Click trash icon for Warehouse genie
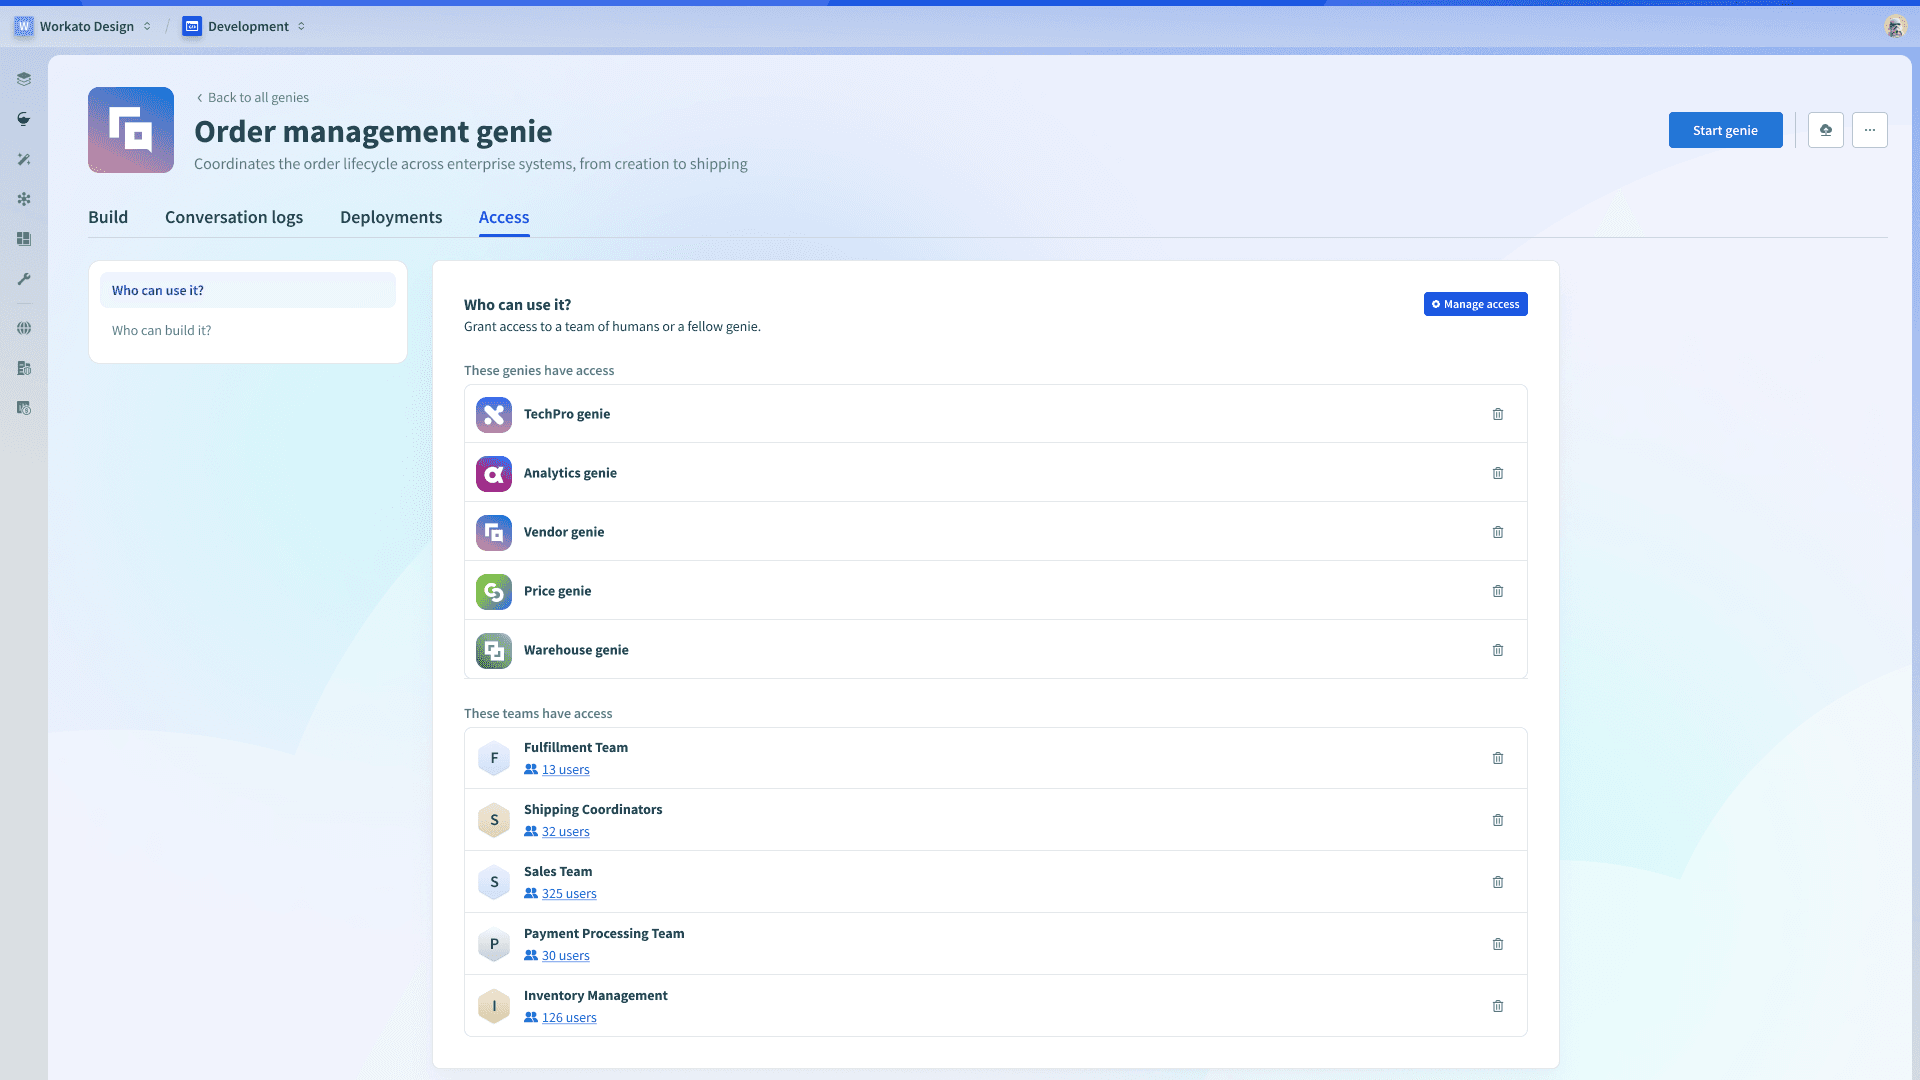Viewport: 1920px width, 1080px height. 1497,650
